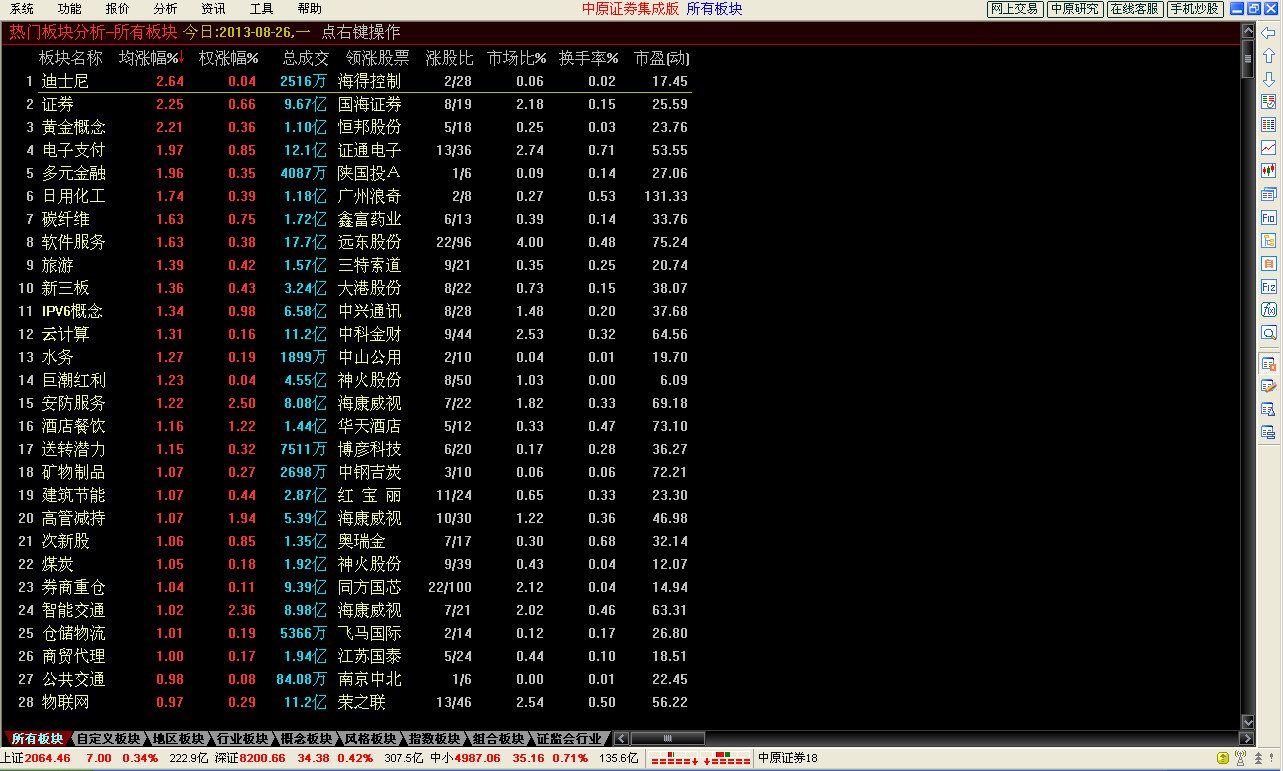Click the red-green up-arrow status indicator
Screen dimensions: 1283x771
727,759
